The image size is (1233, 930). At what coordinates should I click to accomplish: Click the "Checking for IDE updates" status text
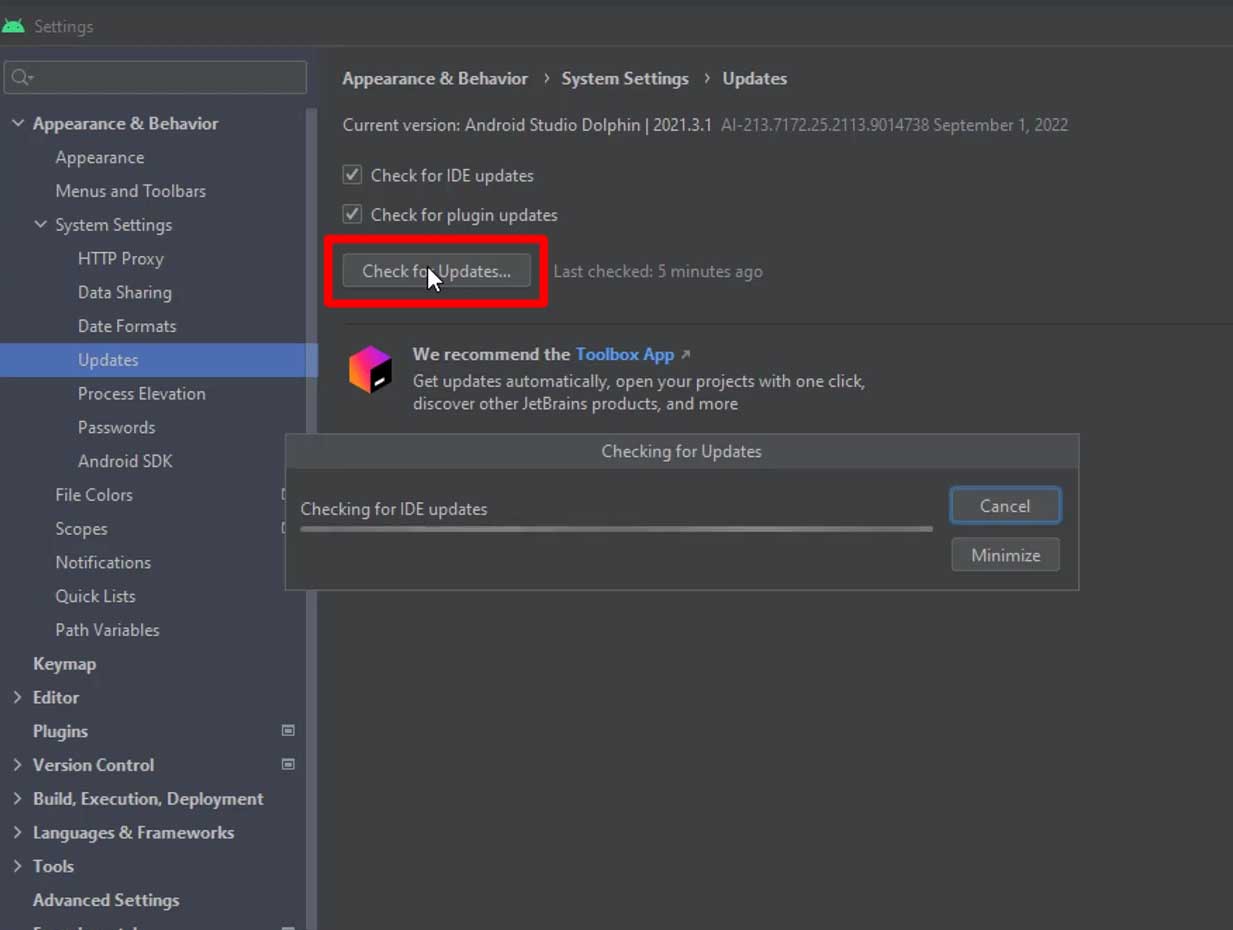coord(394,509)
